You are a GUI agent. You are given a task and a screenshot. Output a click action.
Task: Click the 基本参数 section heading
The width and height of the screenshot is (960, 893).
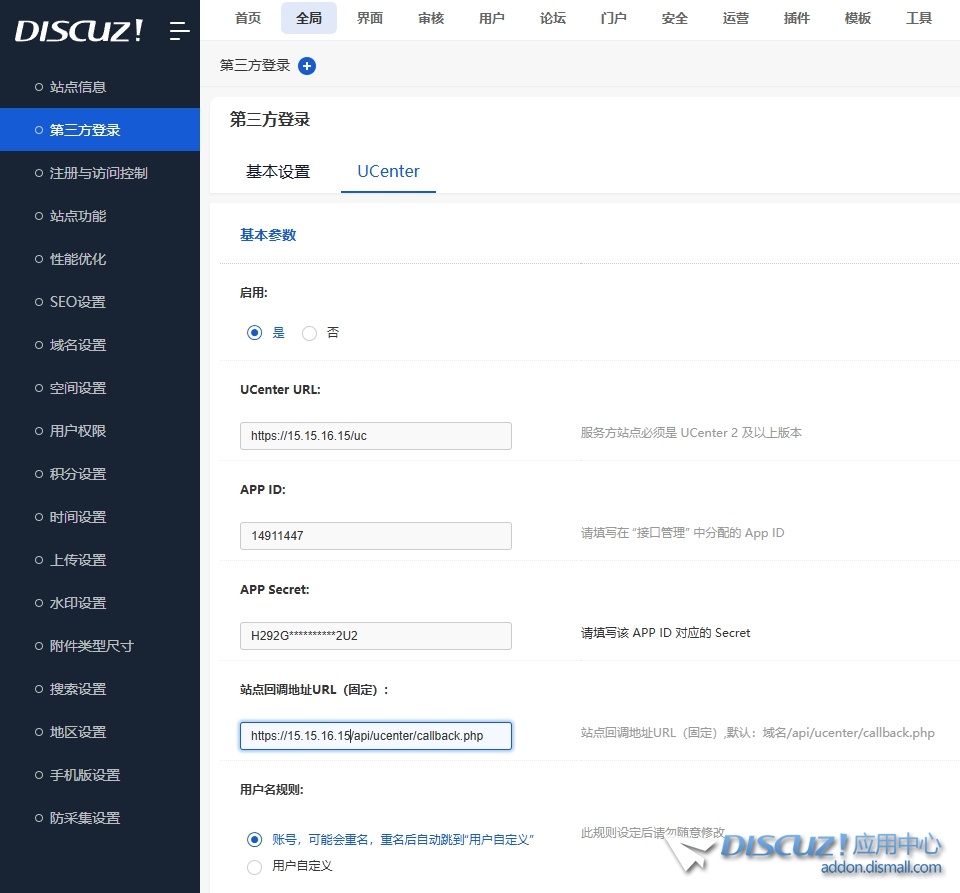point(268,235)
